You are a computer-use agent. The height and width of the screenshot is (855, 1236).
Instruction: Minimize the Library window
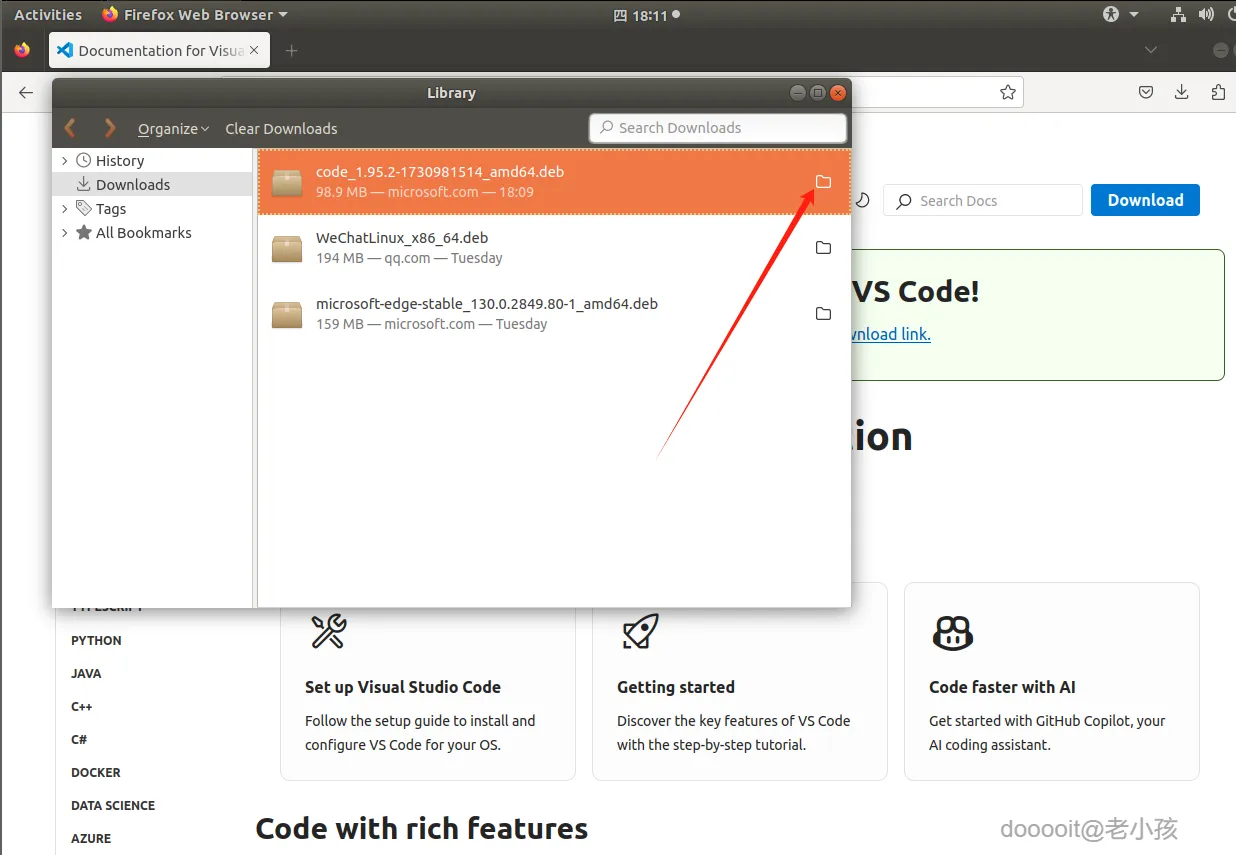798,92
